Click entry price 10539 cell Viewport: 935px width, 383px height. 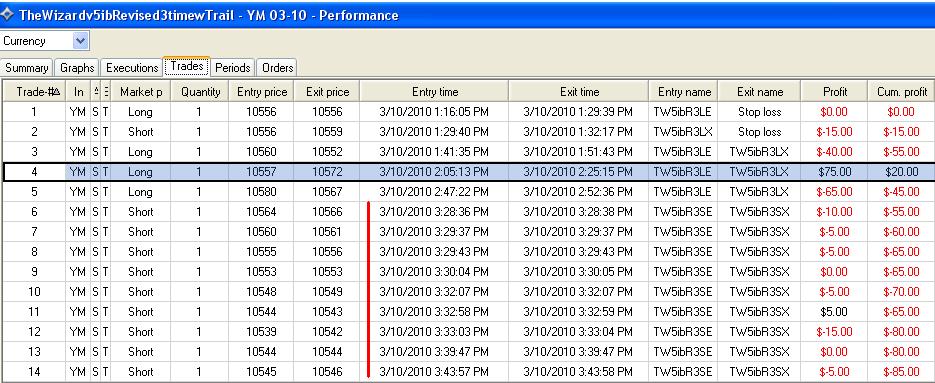point(262,332)
